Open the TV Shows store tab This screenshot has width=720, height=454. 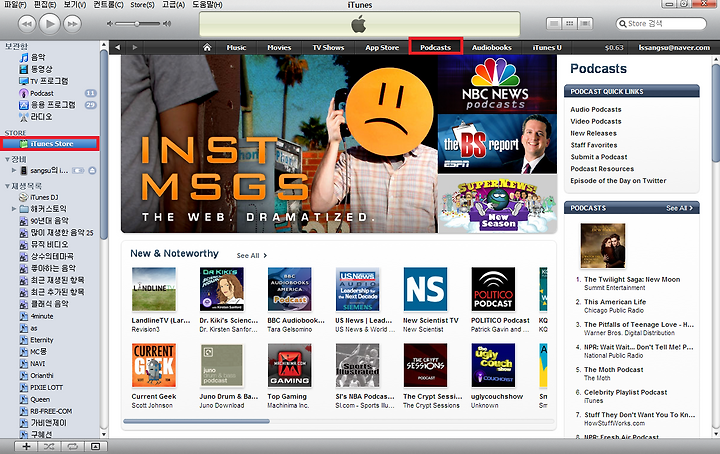(x=328, y=47)
